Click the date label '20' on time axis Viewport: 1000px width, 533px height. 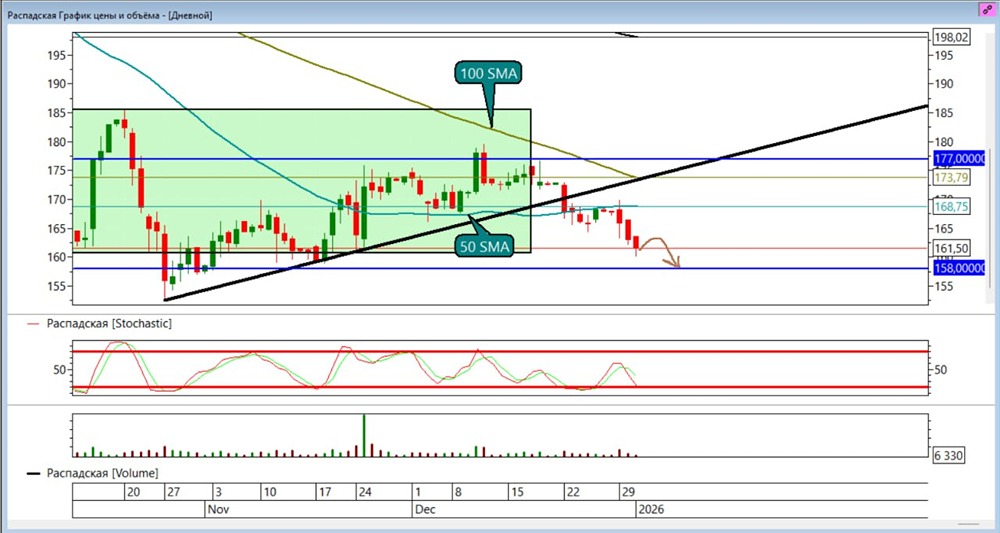133,492
